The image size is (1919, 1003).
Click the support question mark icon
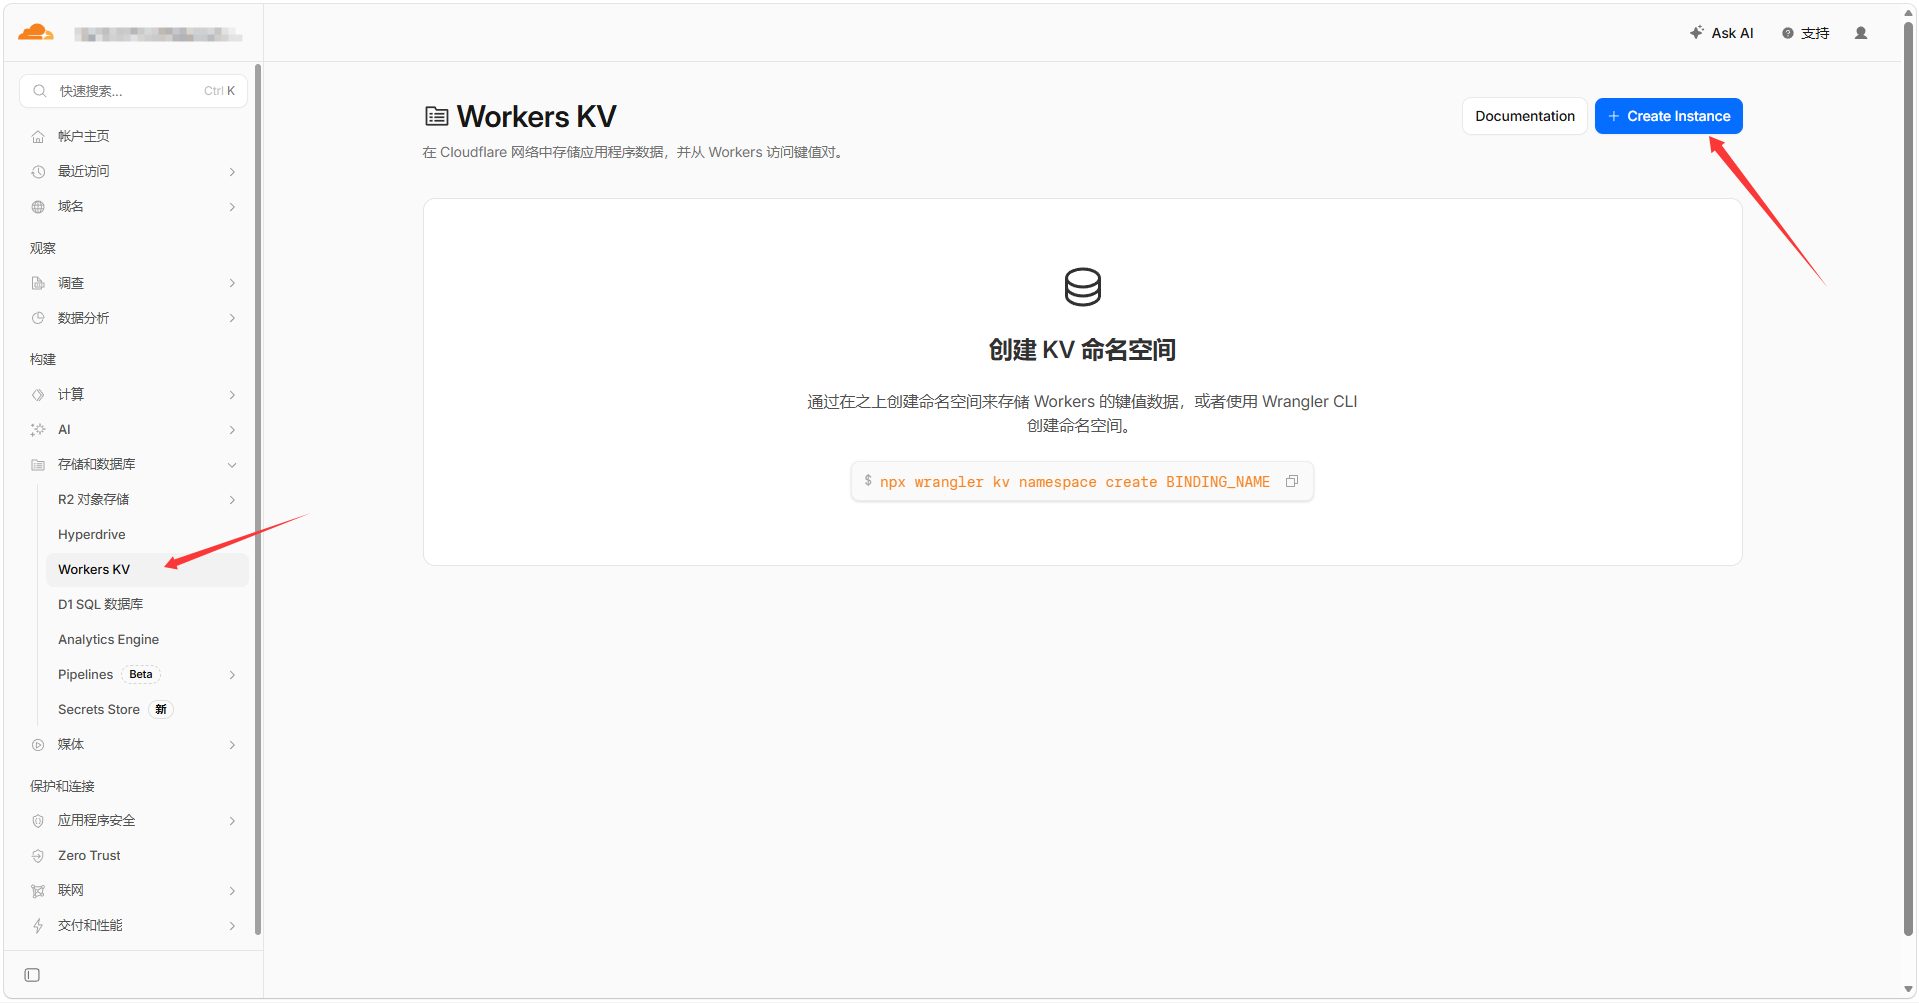coord(1788,33)
